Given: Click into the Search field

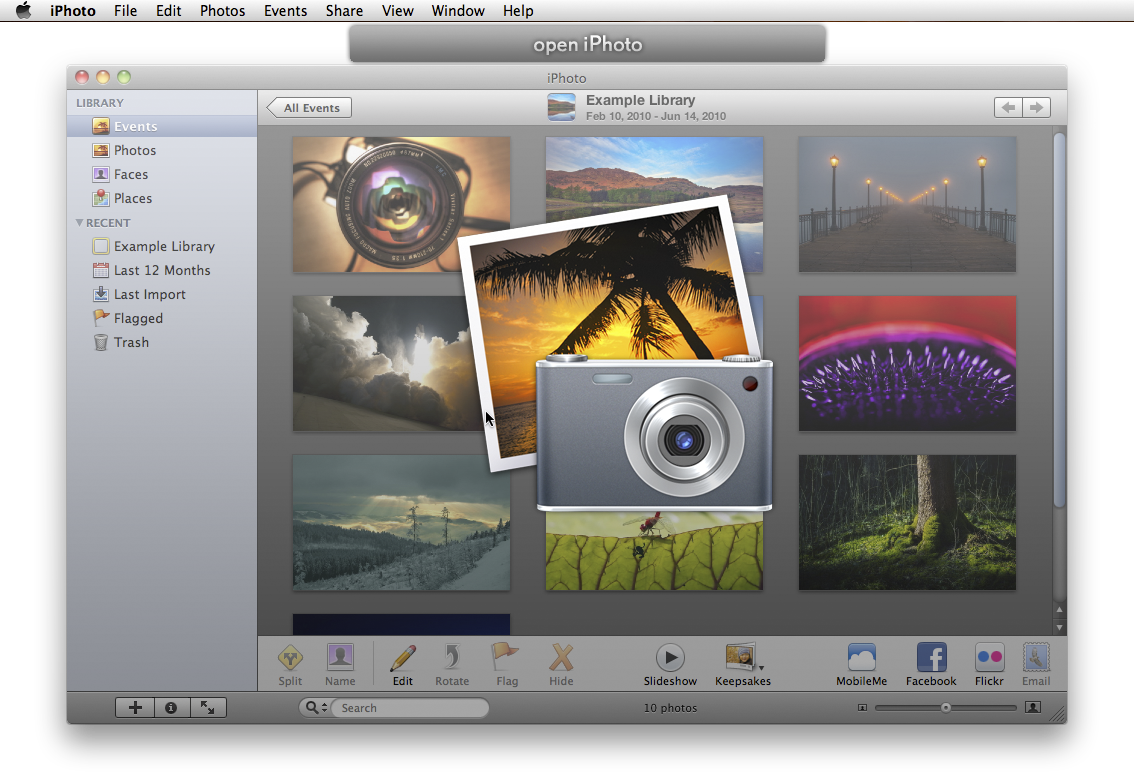Looking at the screenshot, I should (x=409, y=708).
